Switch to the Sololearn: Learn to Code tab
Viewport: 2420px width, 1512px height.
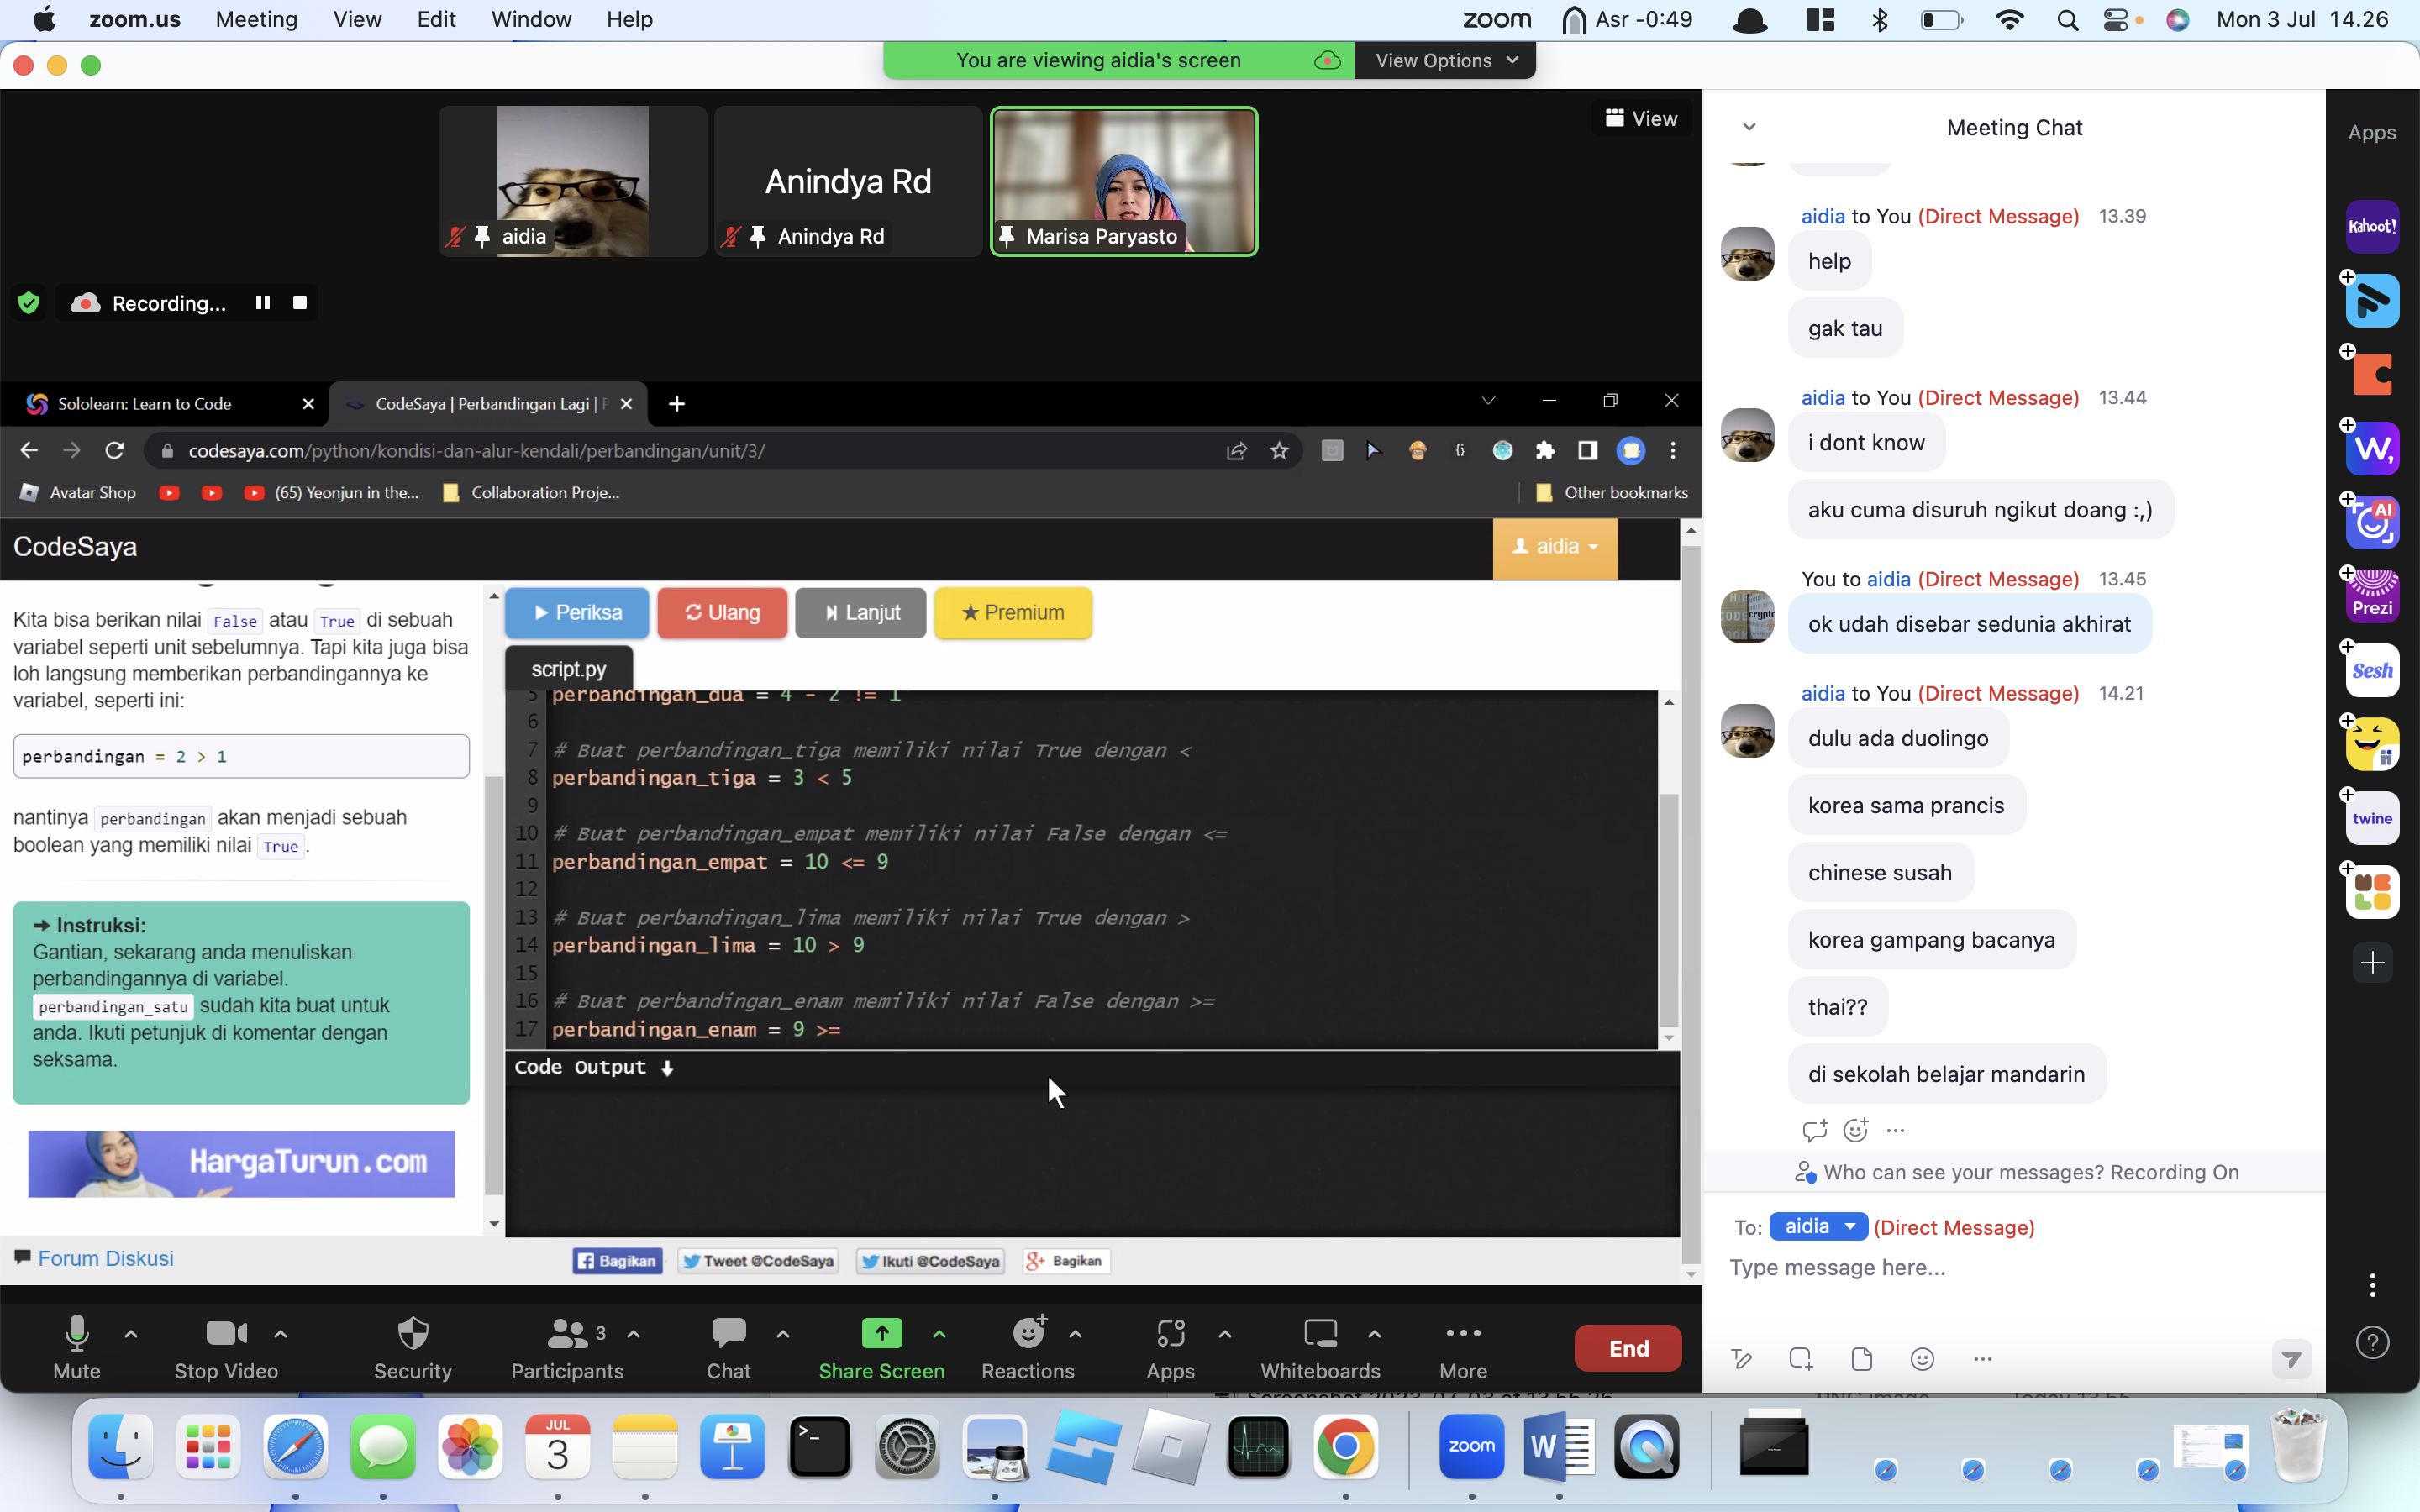[x=164, y=403]
